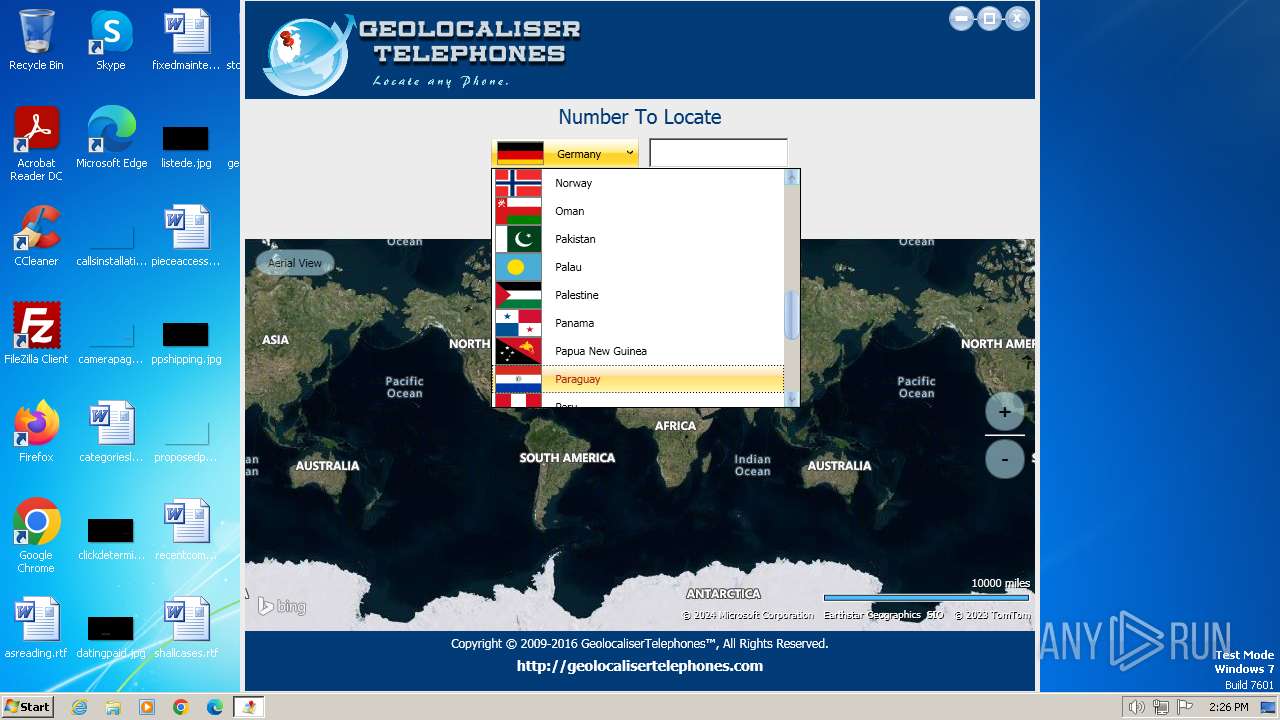This screenshot has height=720, width=1280.
Task: Open Firefox desktop shortcut
Action: (36, 431)
